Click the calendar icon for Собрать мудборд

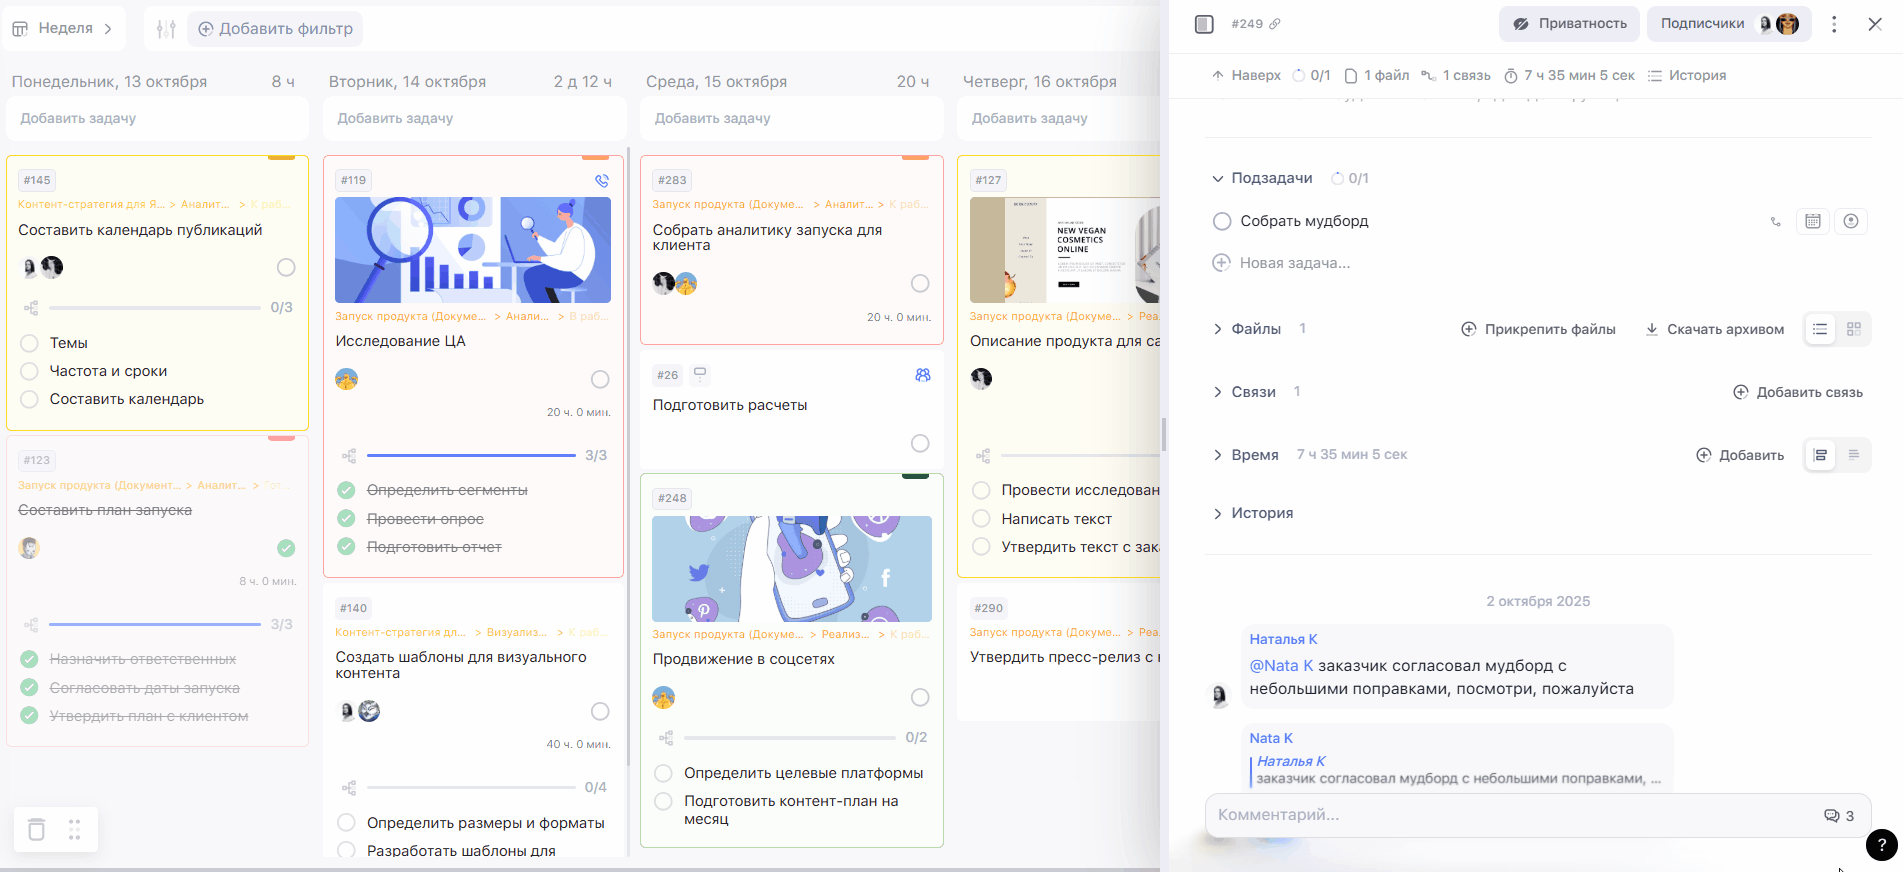coord(1812,221)
